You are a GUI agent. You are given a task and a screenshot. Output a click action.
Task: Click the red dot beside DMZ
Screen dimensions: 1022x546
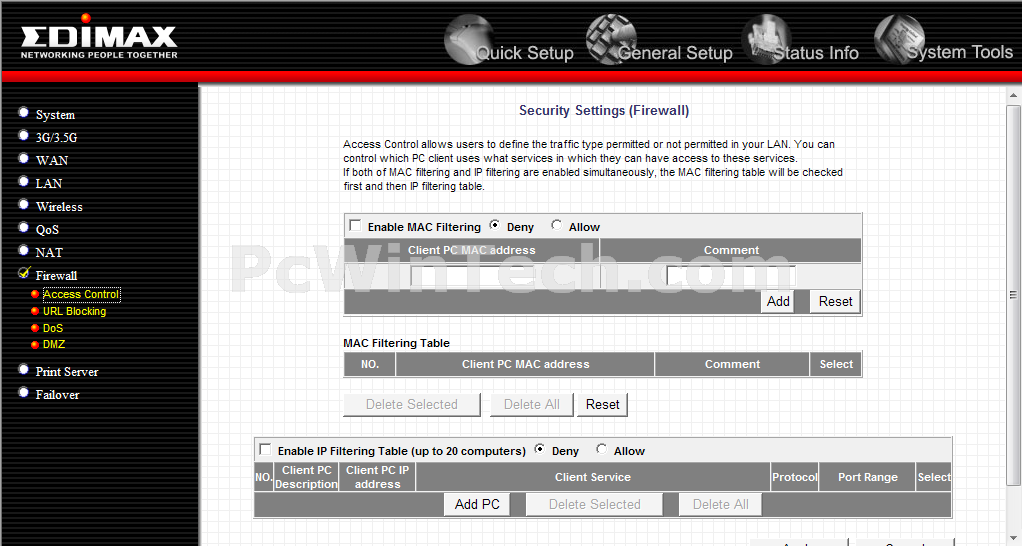tap(35, 345)
